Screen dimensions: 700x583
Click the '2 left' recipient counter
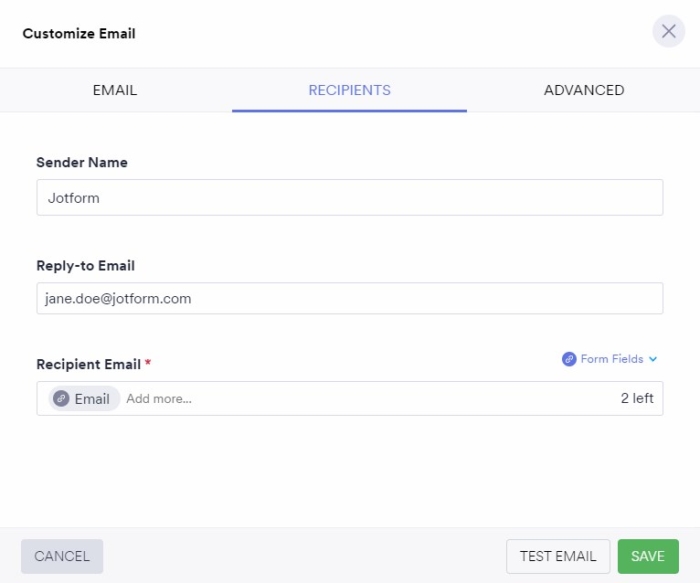pyautogui.click(x=637, y=399)
